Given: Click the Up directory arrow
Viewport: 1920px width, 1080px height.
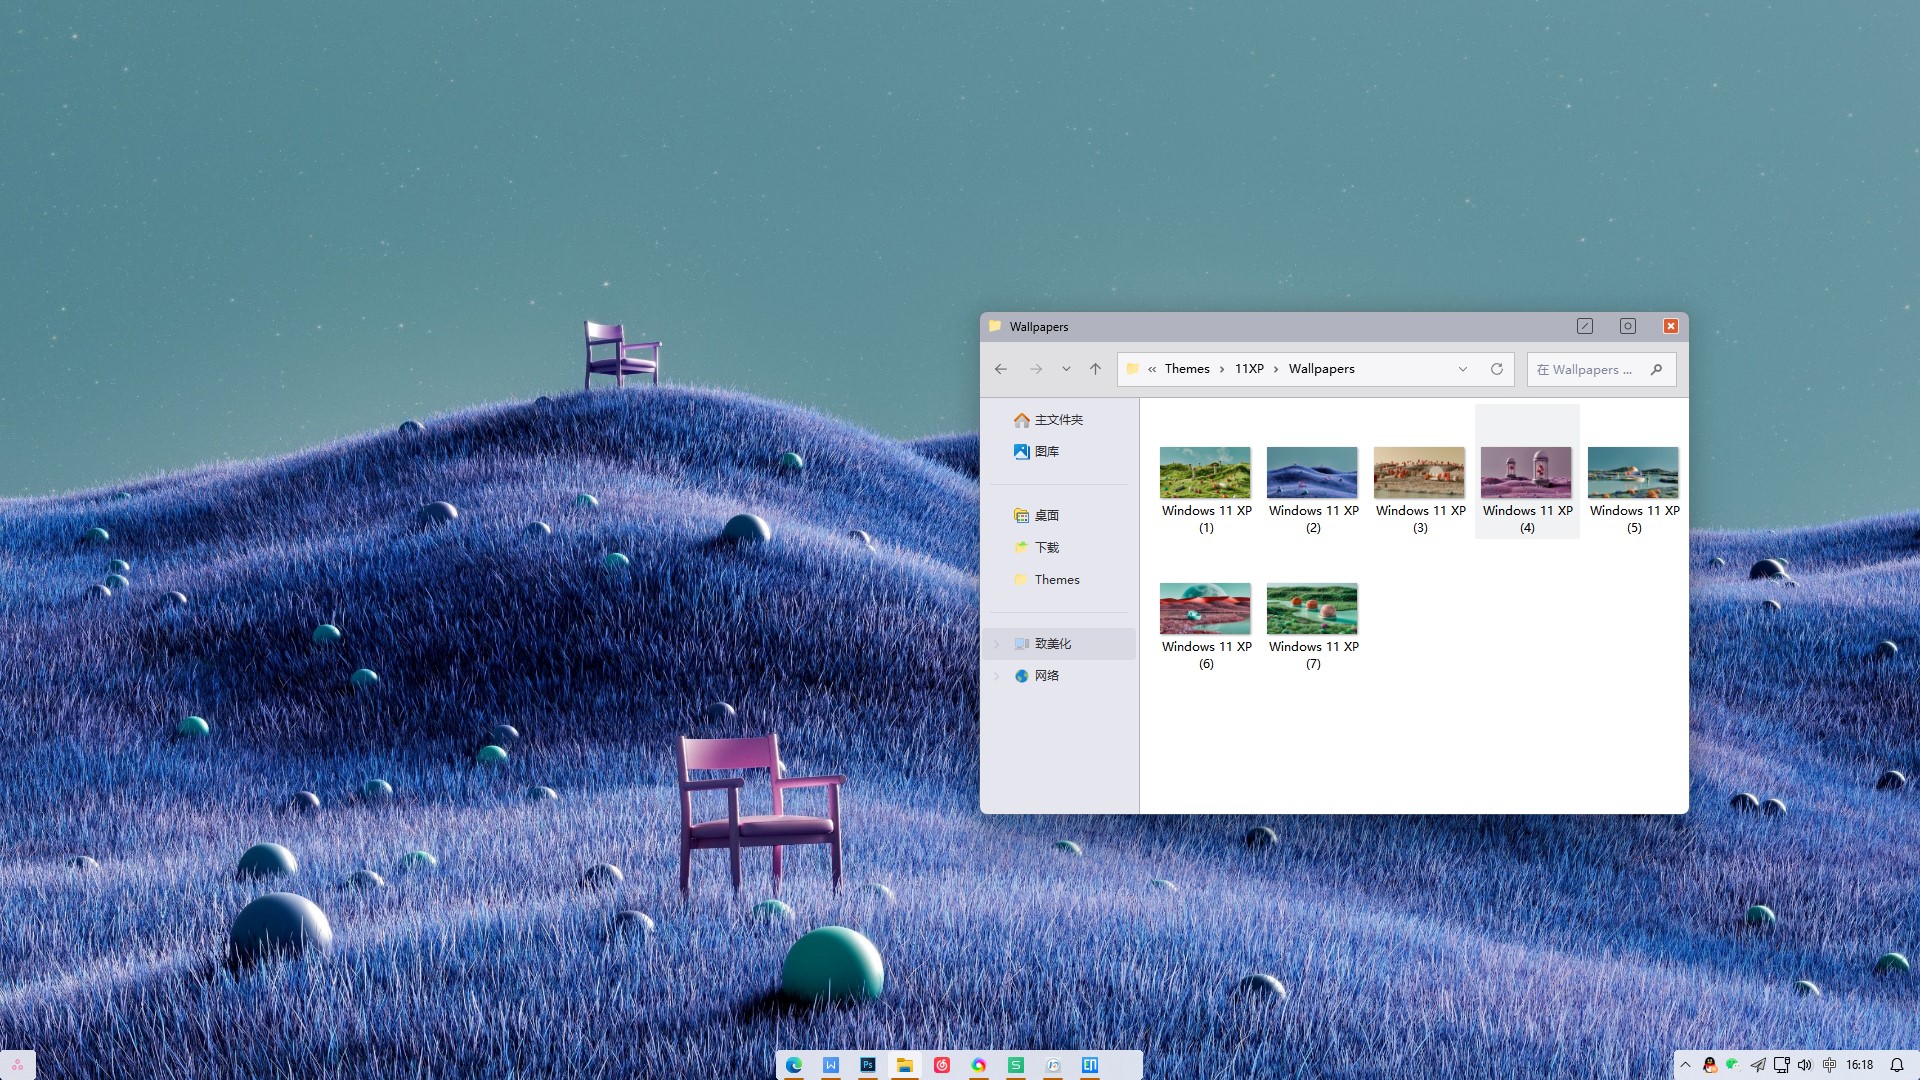Looking at the screenshot, I should (1096, 369).
